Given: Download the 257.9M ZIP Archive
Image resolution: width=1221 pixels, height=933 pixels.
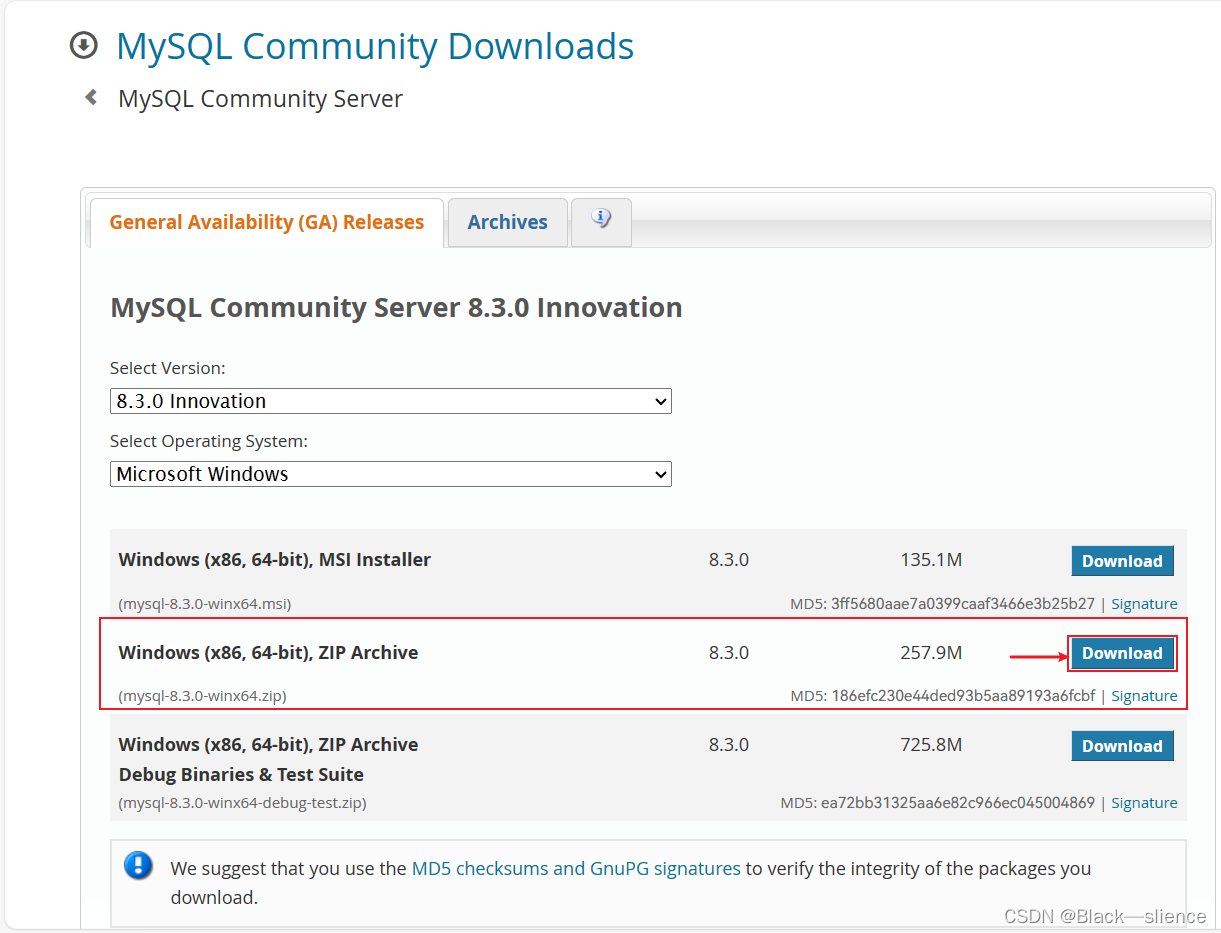Looking at the screenshot, I should coord(1122,653).
